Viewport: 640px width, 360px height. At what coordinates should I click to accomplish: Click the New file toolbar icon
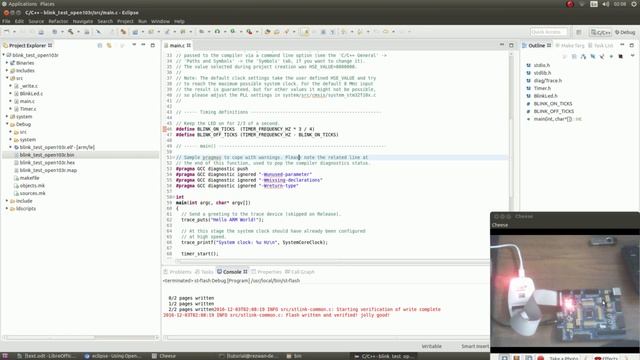[x=7, y=31]
